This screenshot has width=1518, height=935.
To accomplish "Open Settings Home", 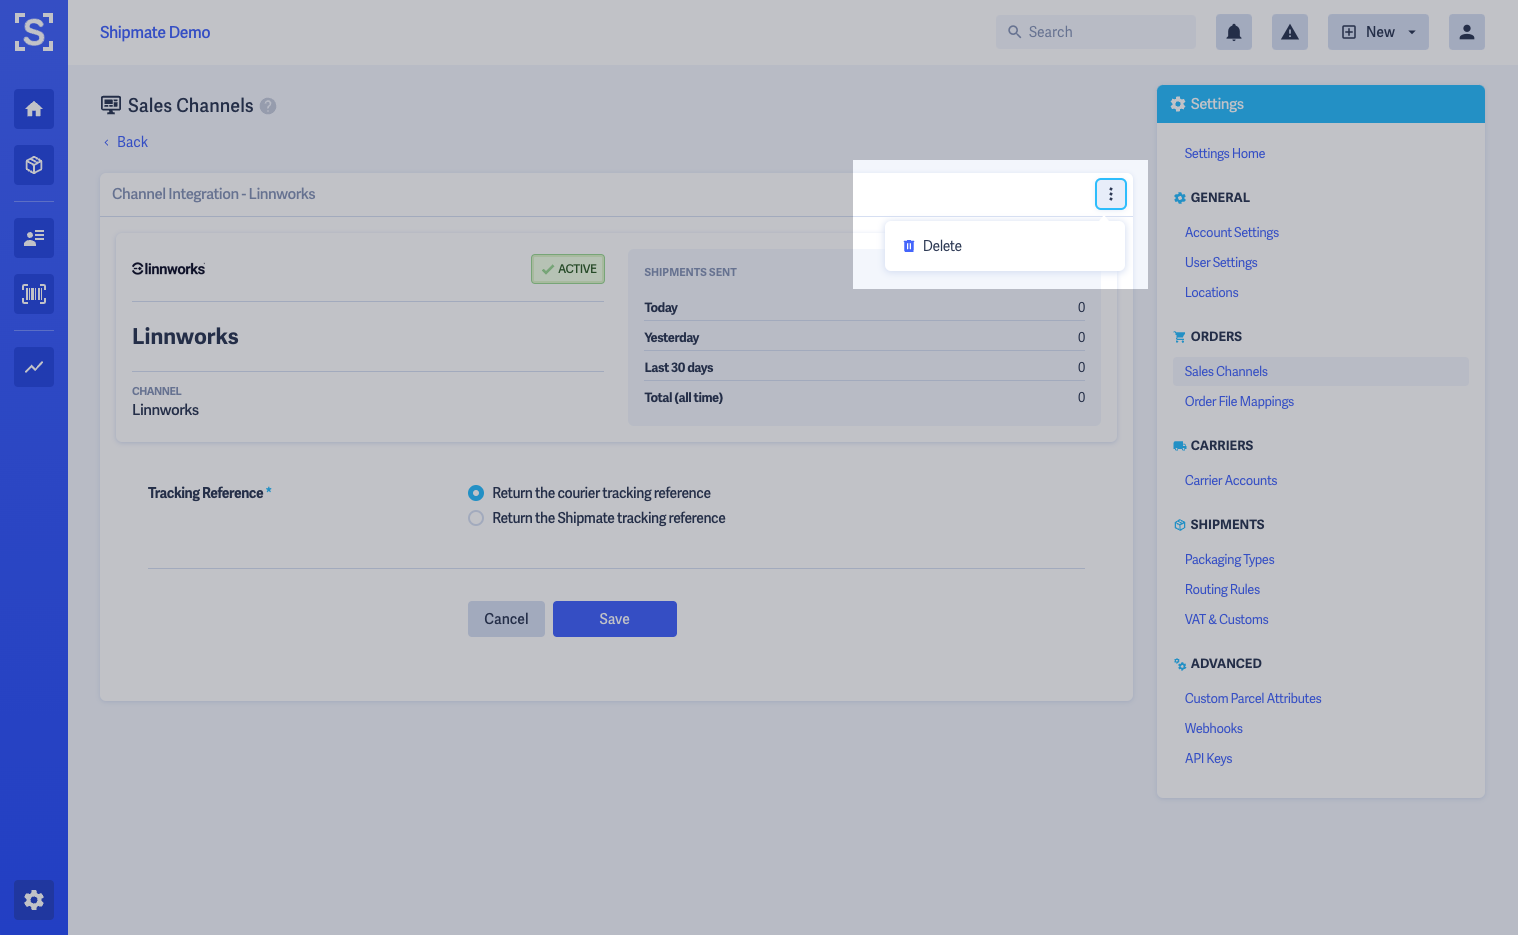I will tap(1225, 153).
